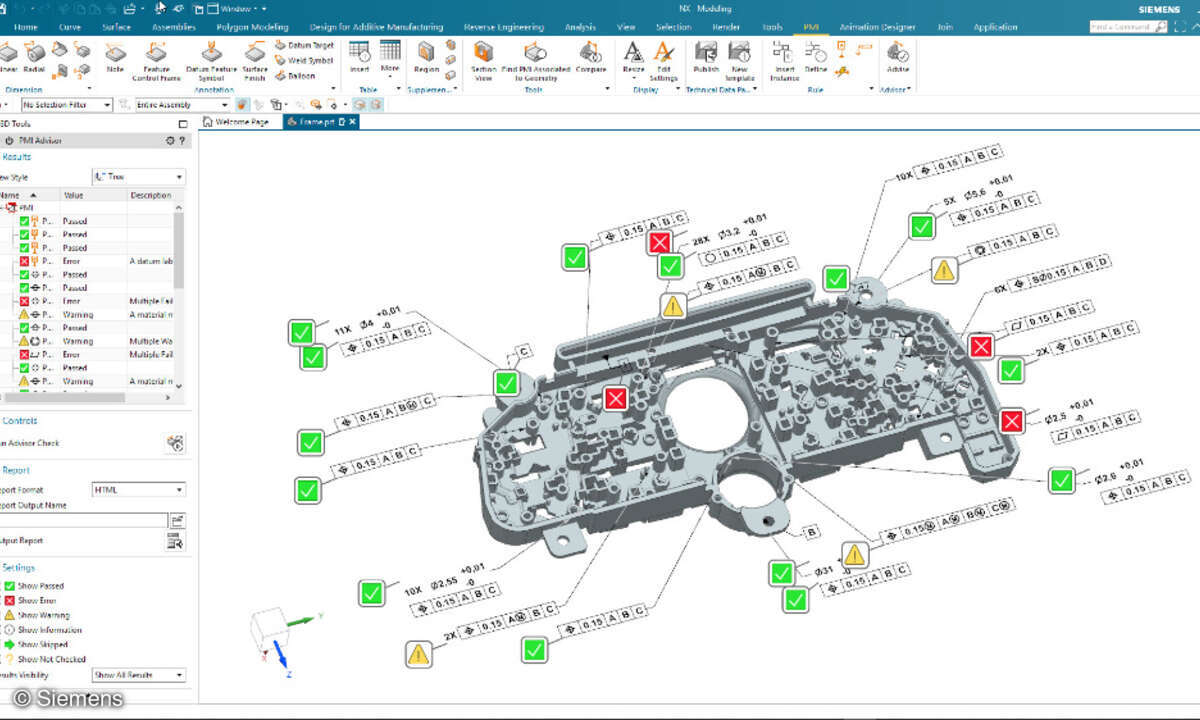Viewport: 1200px width, 720px height.
Task: Open the Tree view style dropdown
Action: [138, 177]
